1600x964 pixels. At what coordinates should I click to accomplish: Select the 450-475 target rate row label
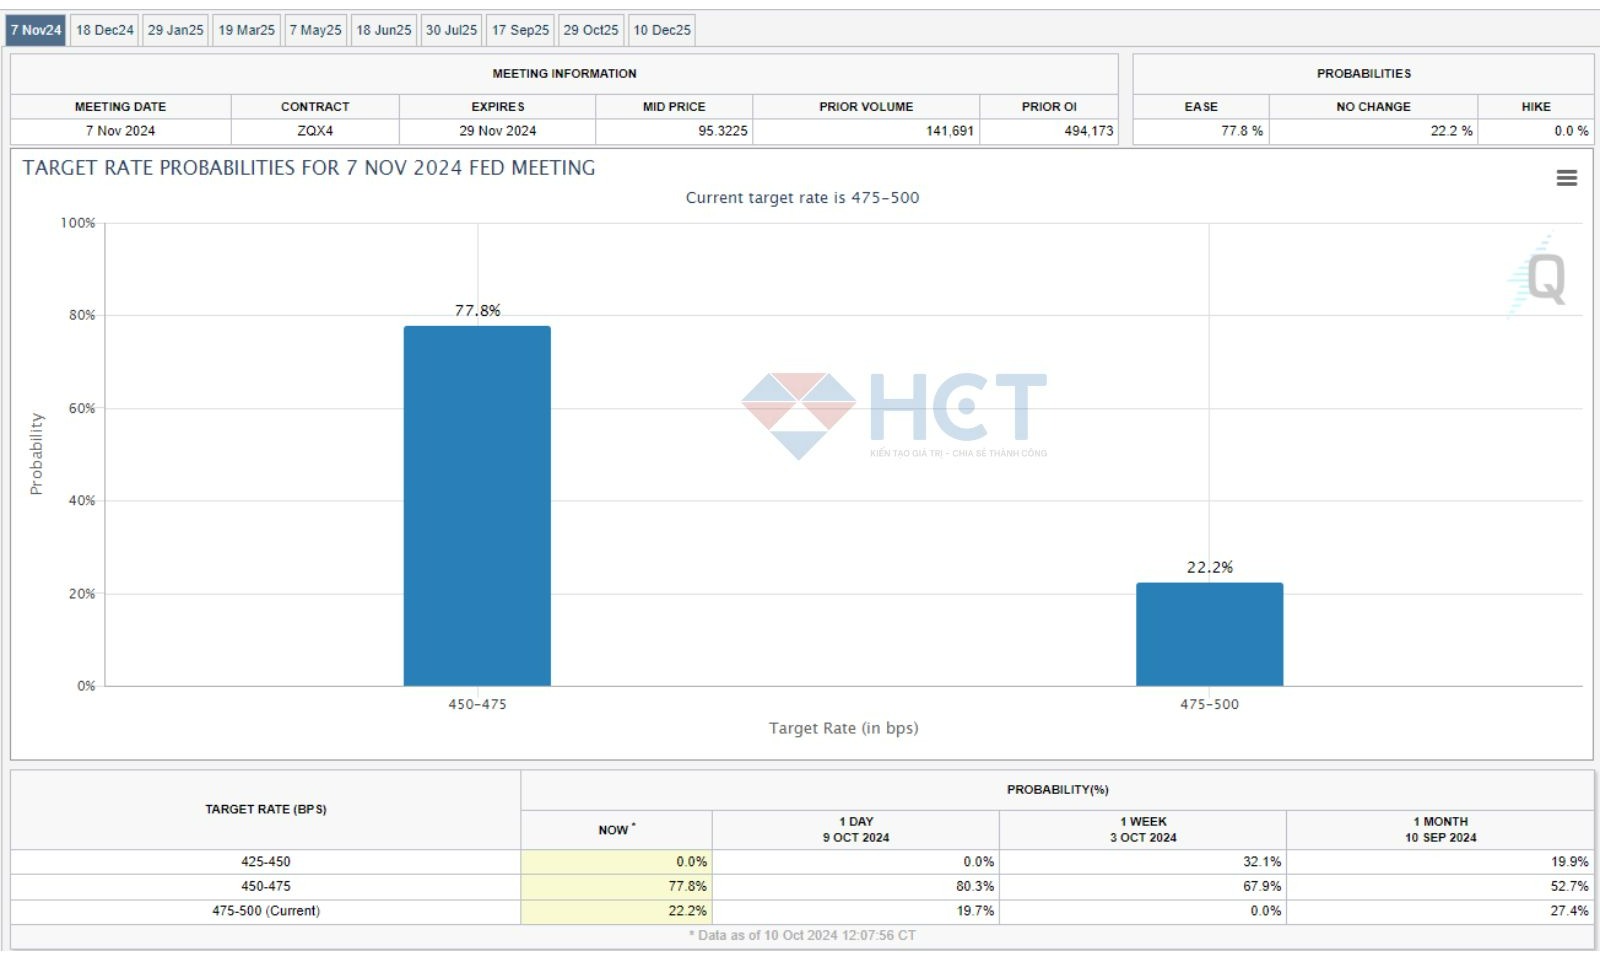point(265,886)
